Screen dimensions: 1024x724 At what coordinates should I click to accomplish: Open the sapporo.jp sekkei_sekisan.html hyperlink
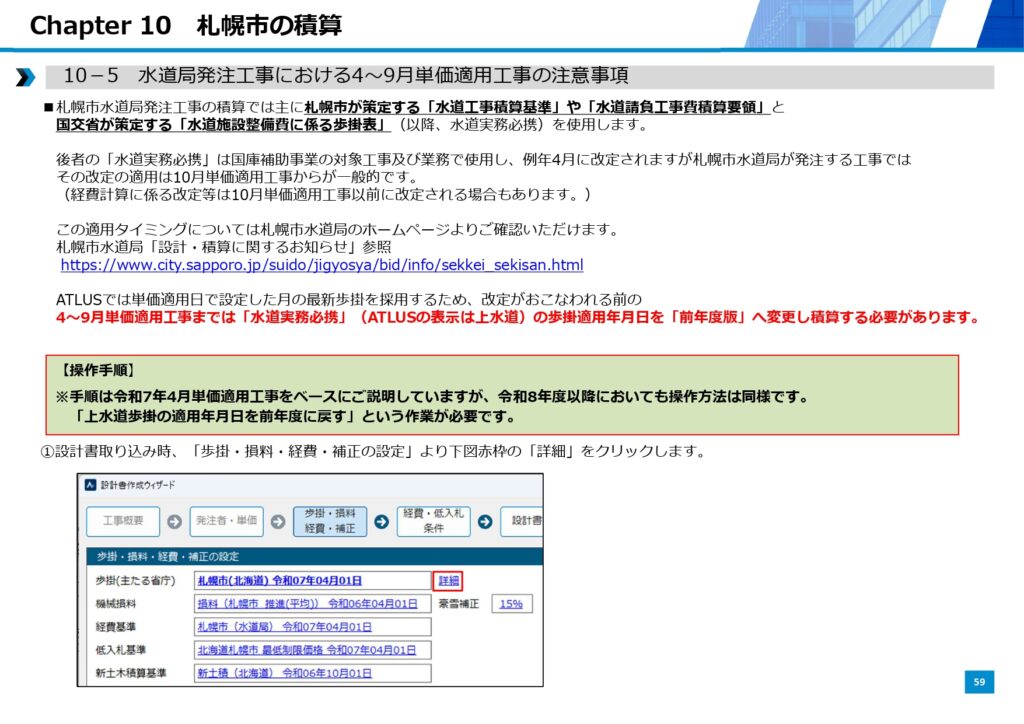click(322, 265)
